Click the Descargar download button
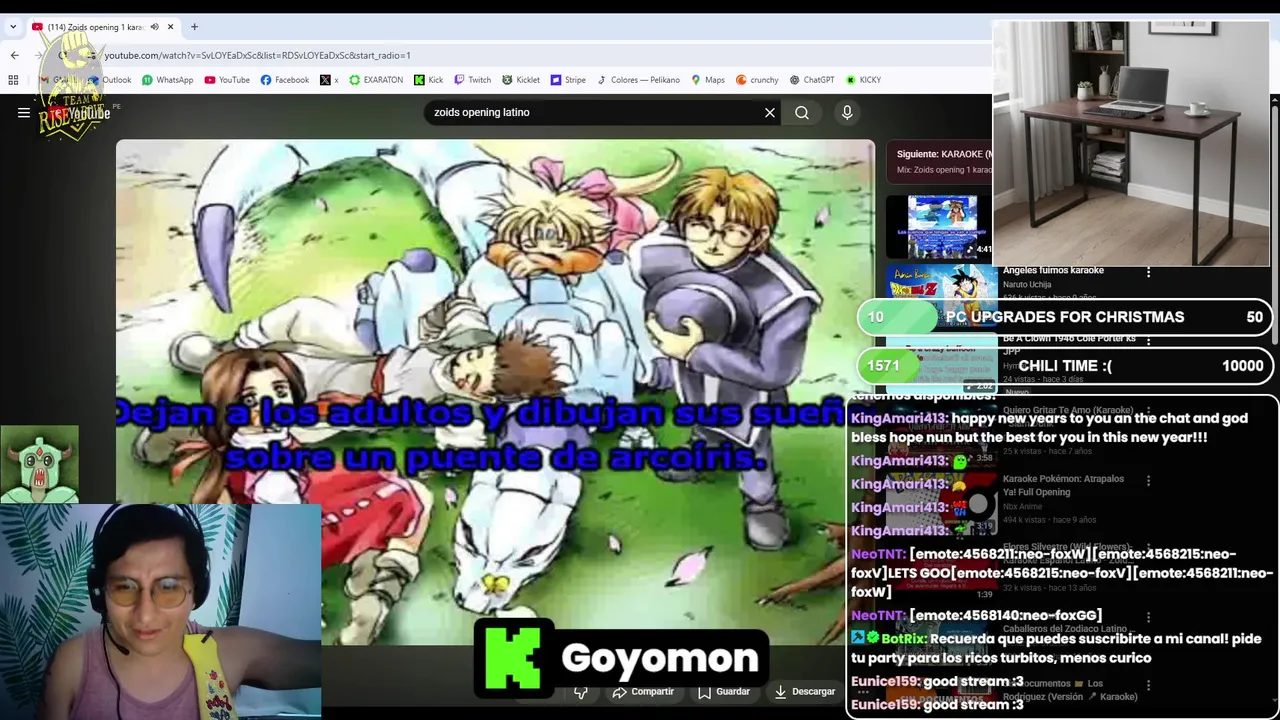The width and height of the screenshot is (1280, 720). click(804, 691)
